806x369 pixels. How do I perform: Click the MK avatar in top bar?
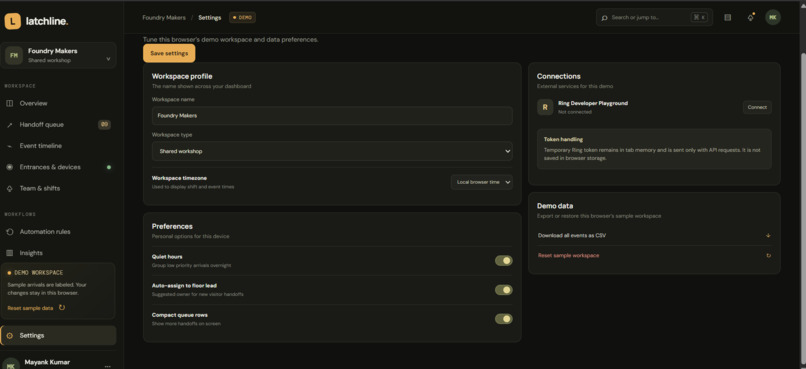773,17
